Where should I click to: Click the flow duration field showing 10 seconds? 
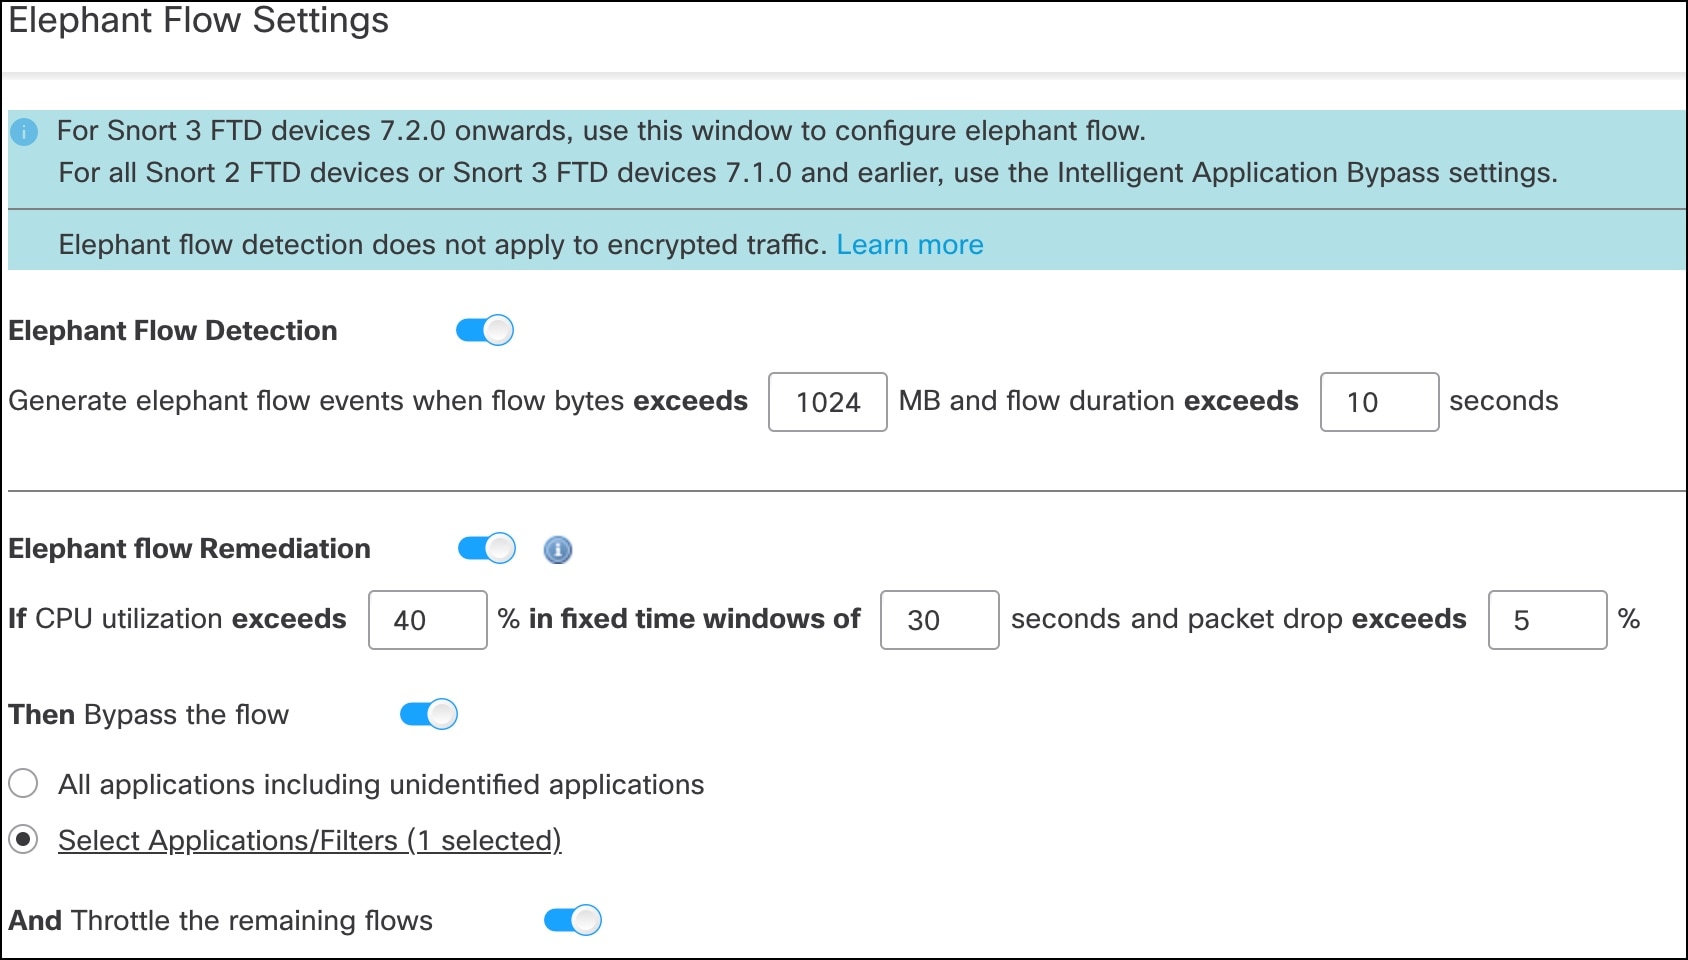click(1379, 402)
